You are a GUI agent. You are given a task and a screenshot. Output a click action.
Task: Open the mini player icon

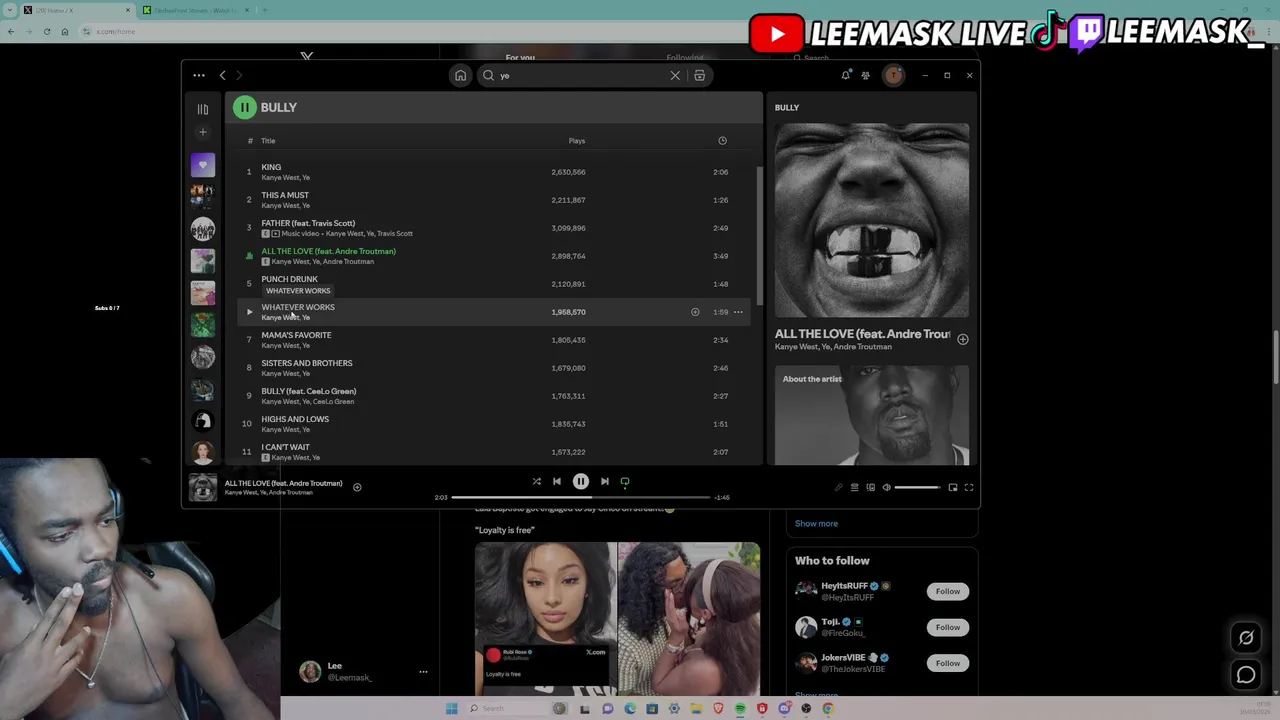tap(953, 488)
